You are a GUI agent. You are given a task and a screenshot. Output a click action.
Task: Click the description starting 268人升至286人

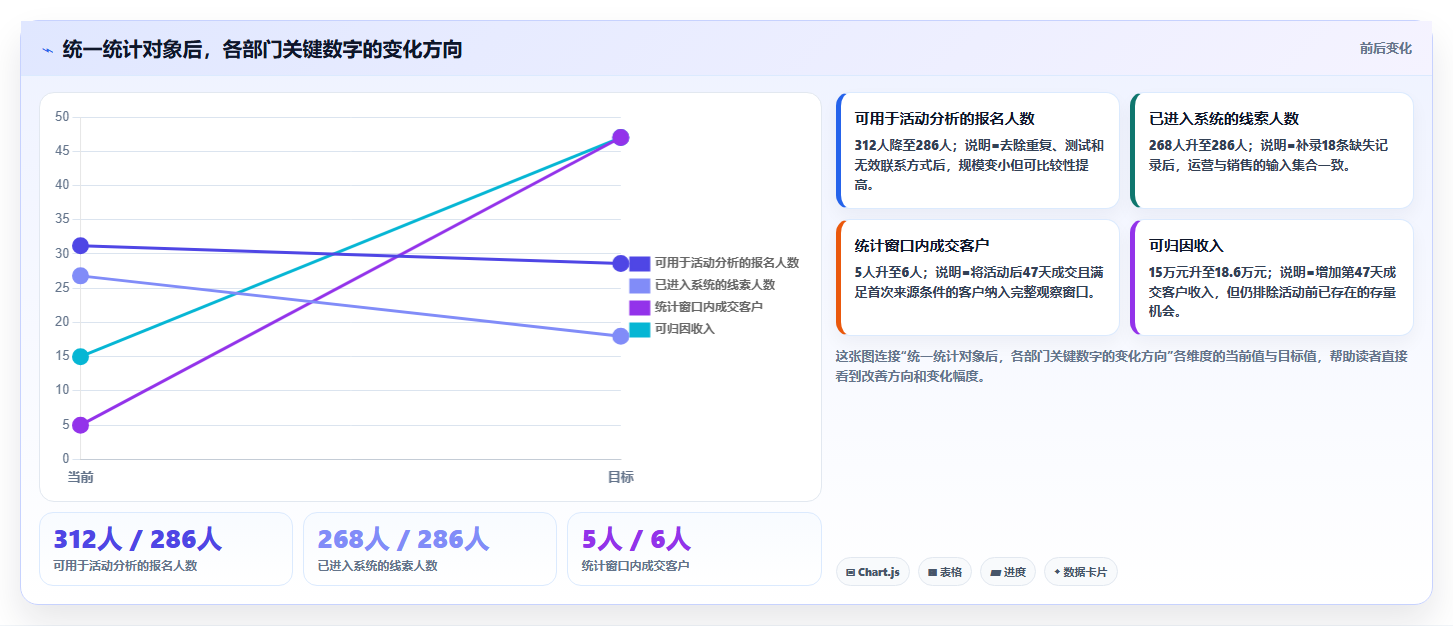1269,155
